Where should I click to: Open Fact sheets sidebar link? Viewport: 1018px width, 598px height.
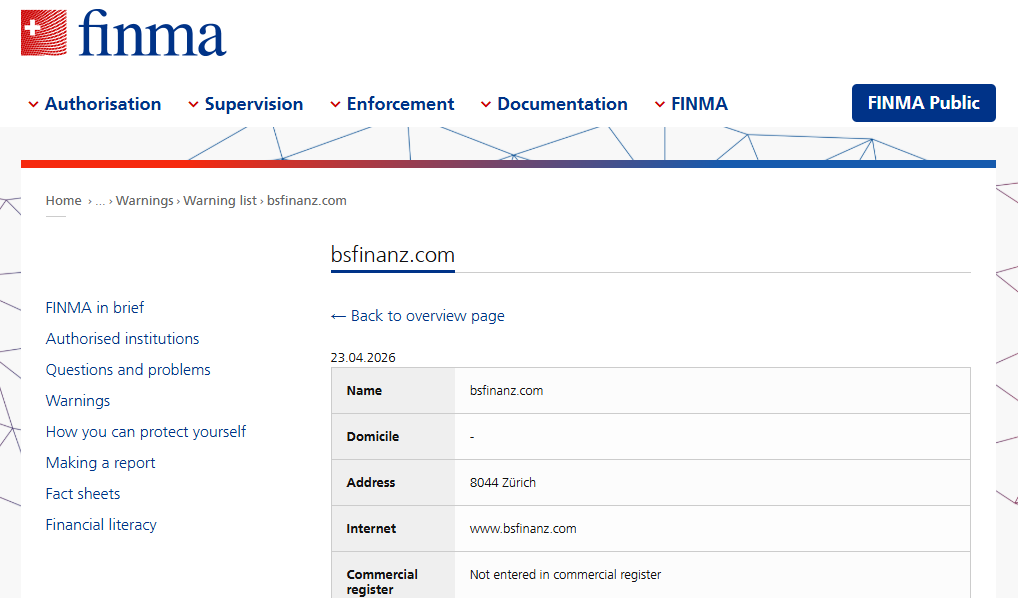(83, 494)
